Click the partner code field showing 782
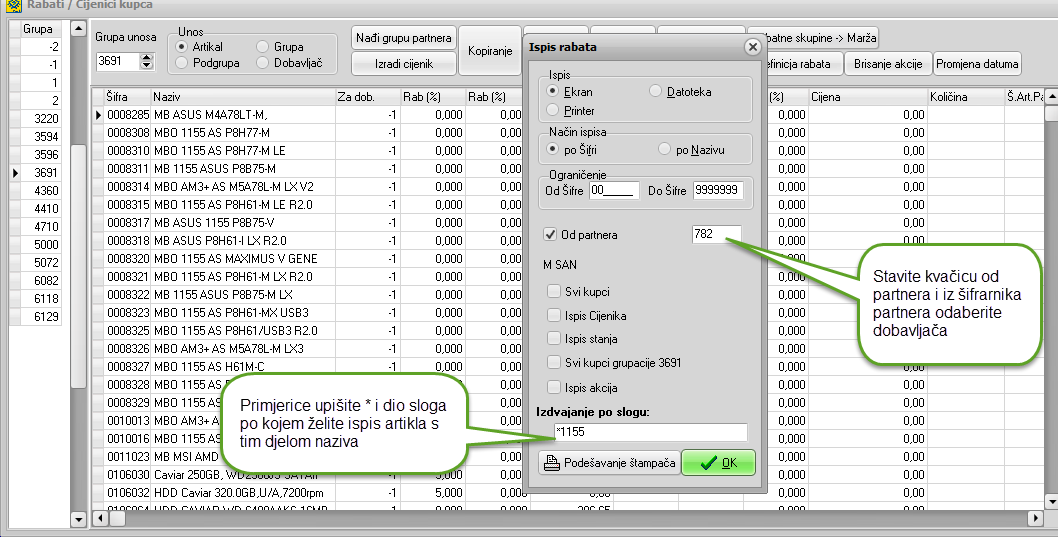This screenshot has height=537, width=1058. (x=716, y=234)
